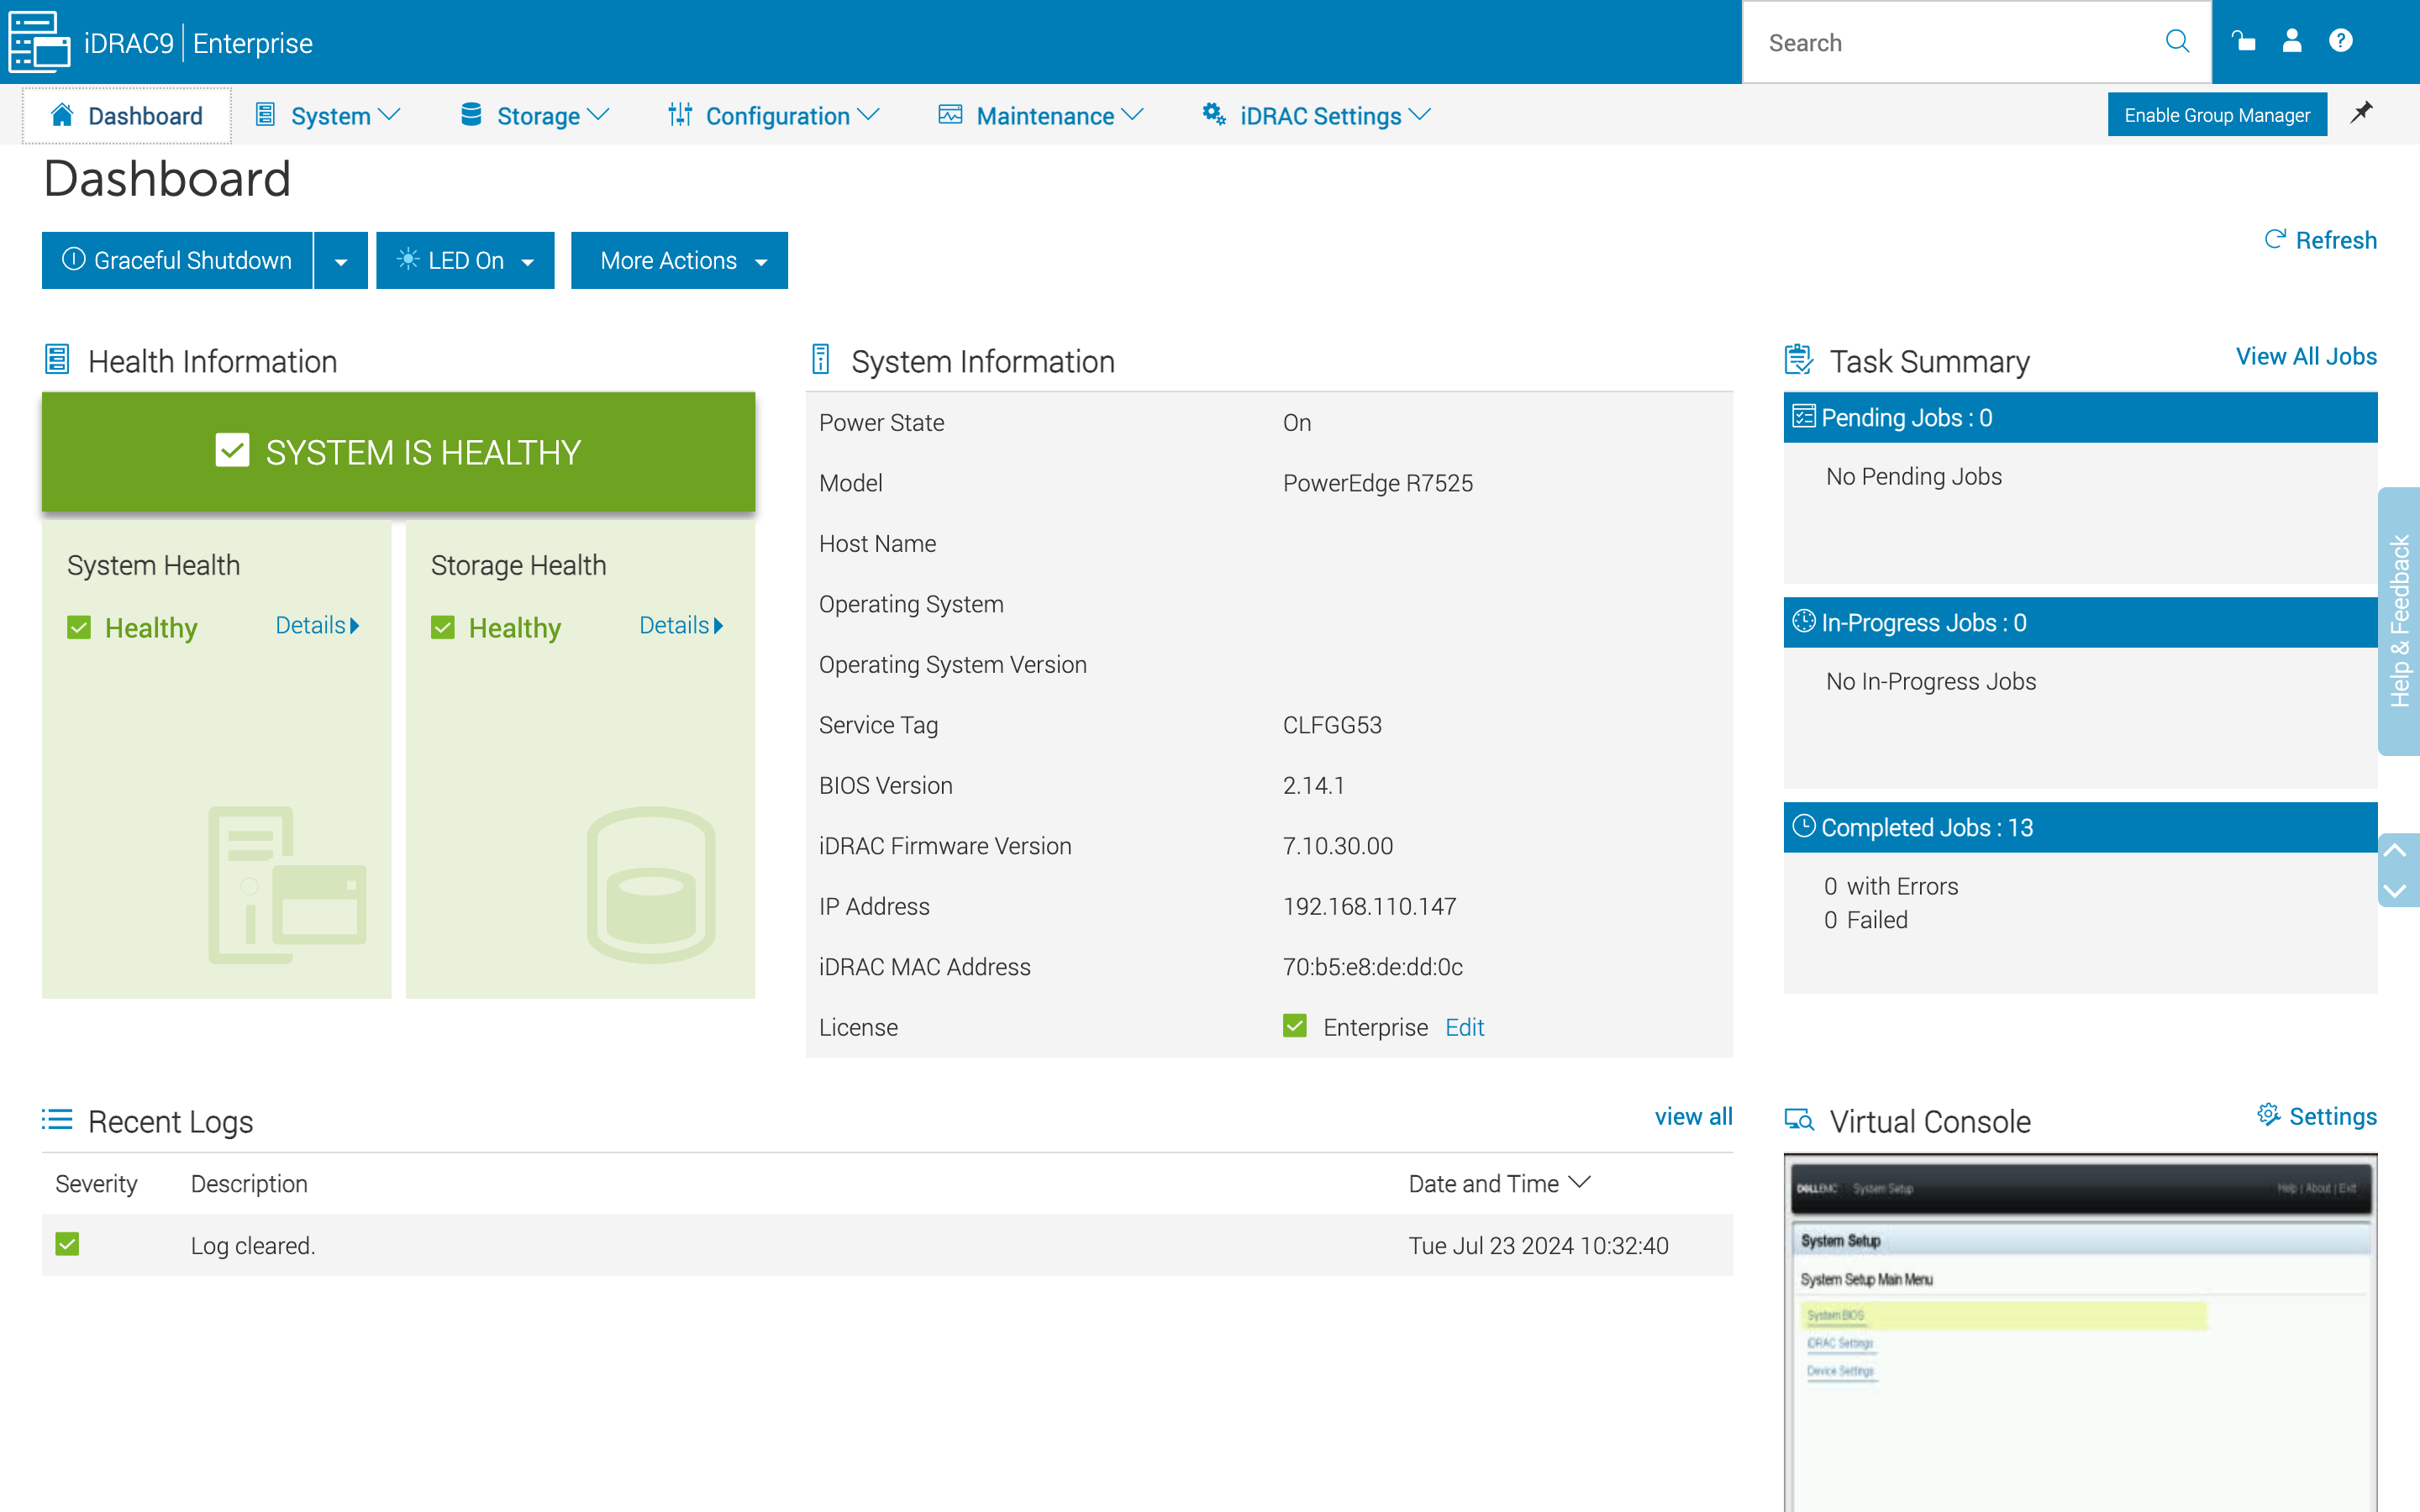Open the user account icon
The image size is (2420, 1512).
coord(2292,41)
